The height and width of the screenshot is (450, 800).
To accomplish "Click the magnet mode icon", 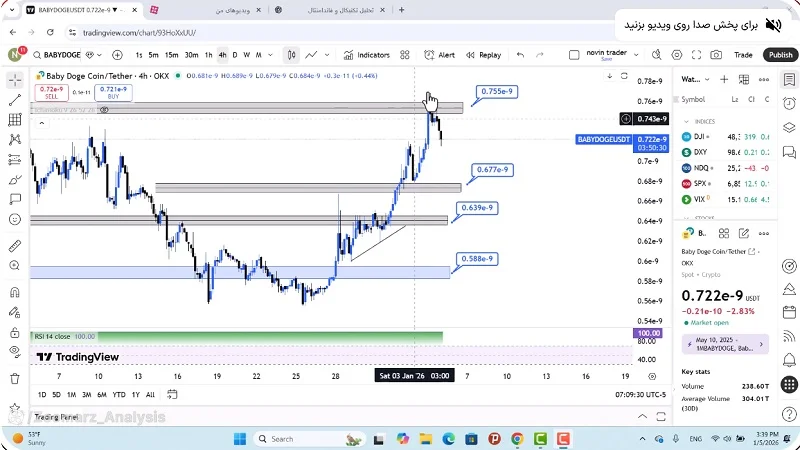I will (x=14, y=293).
